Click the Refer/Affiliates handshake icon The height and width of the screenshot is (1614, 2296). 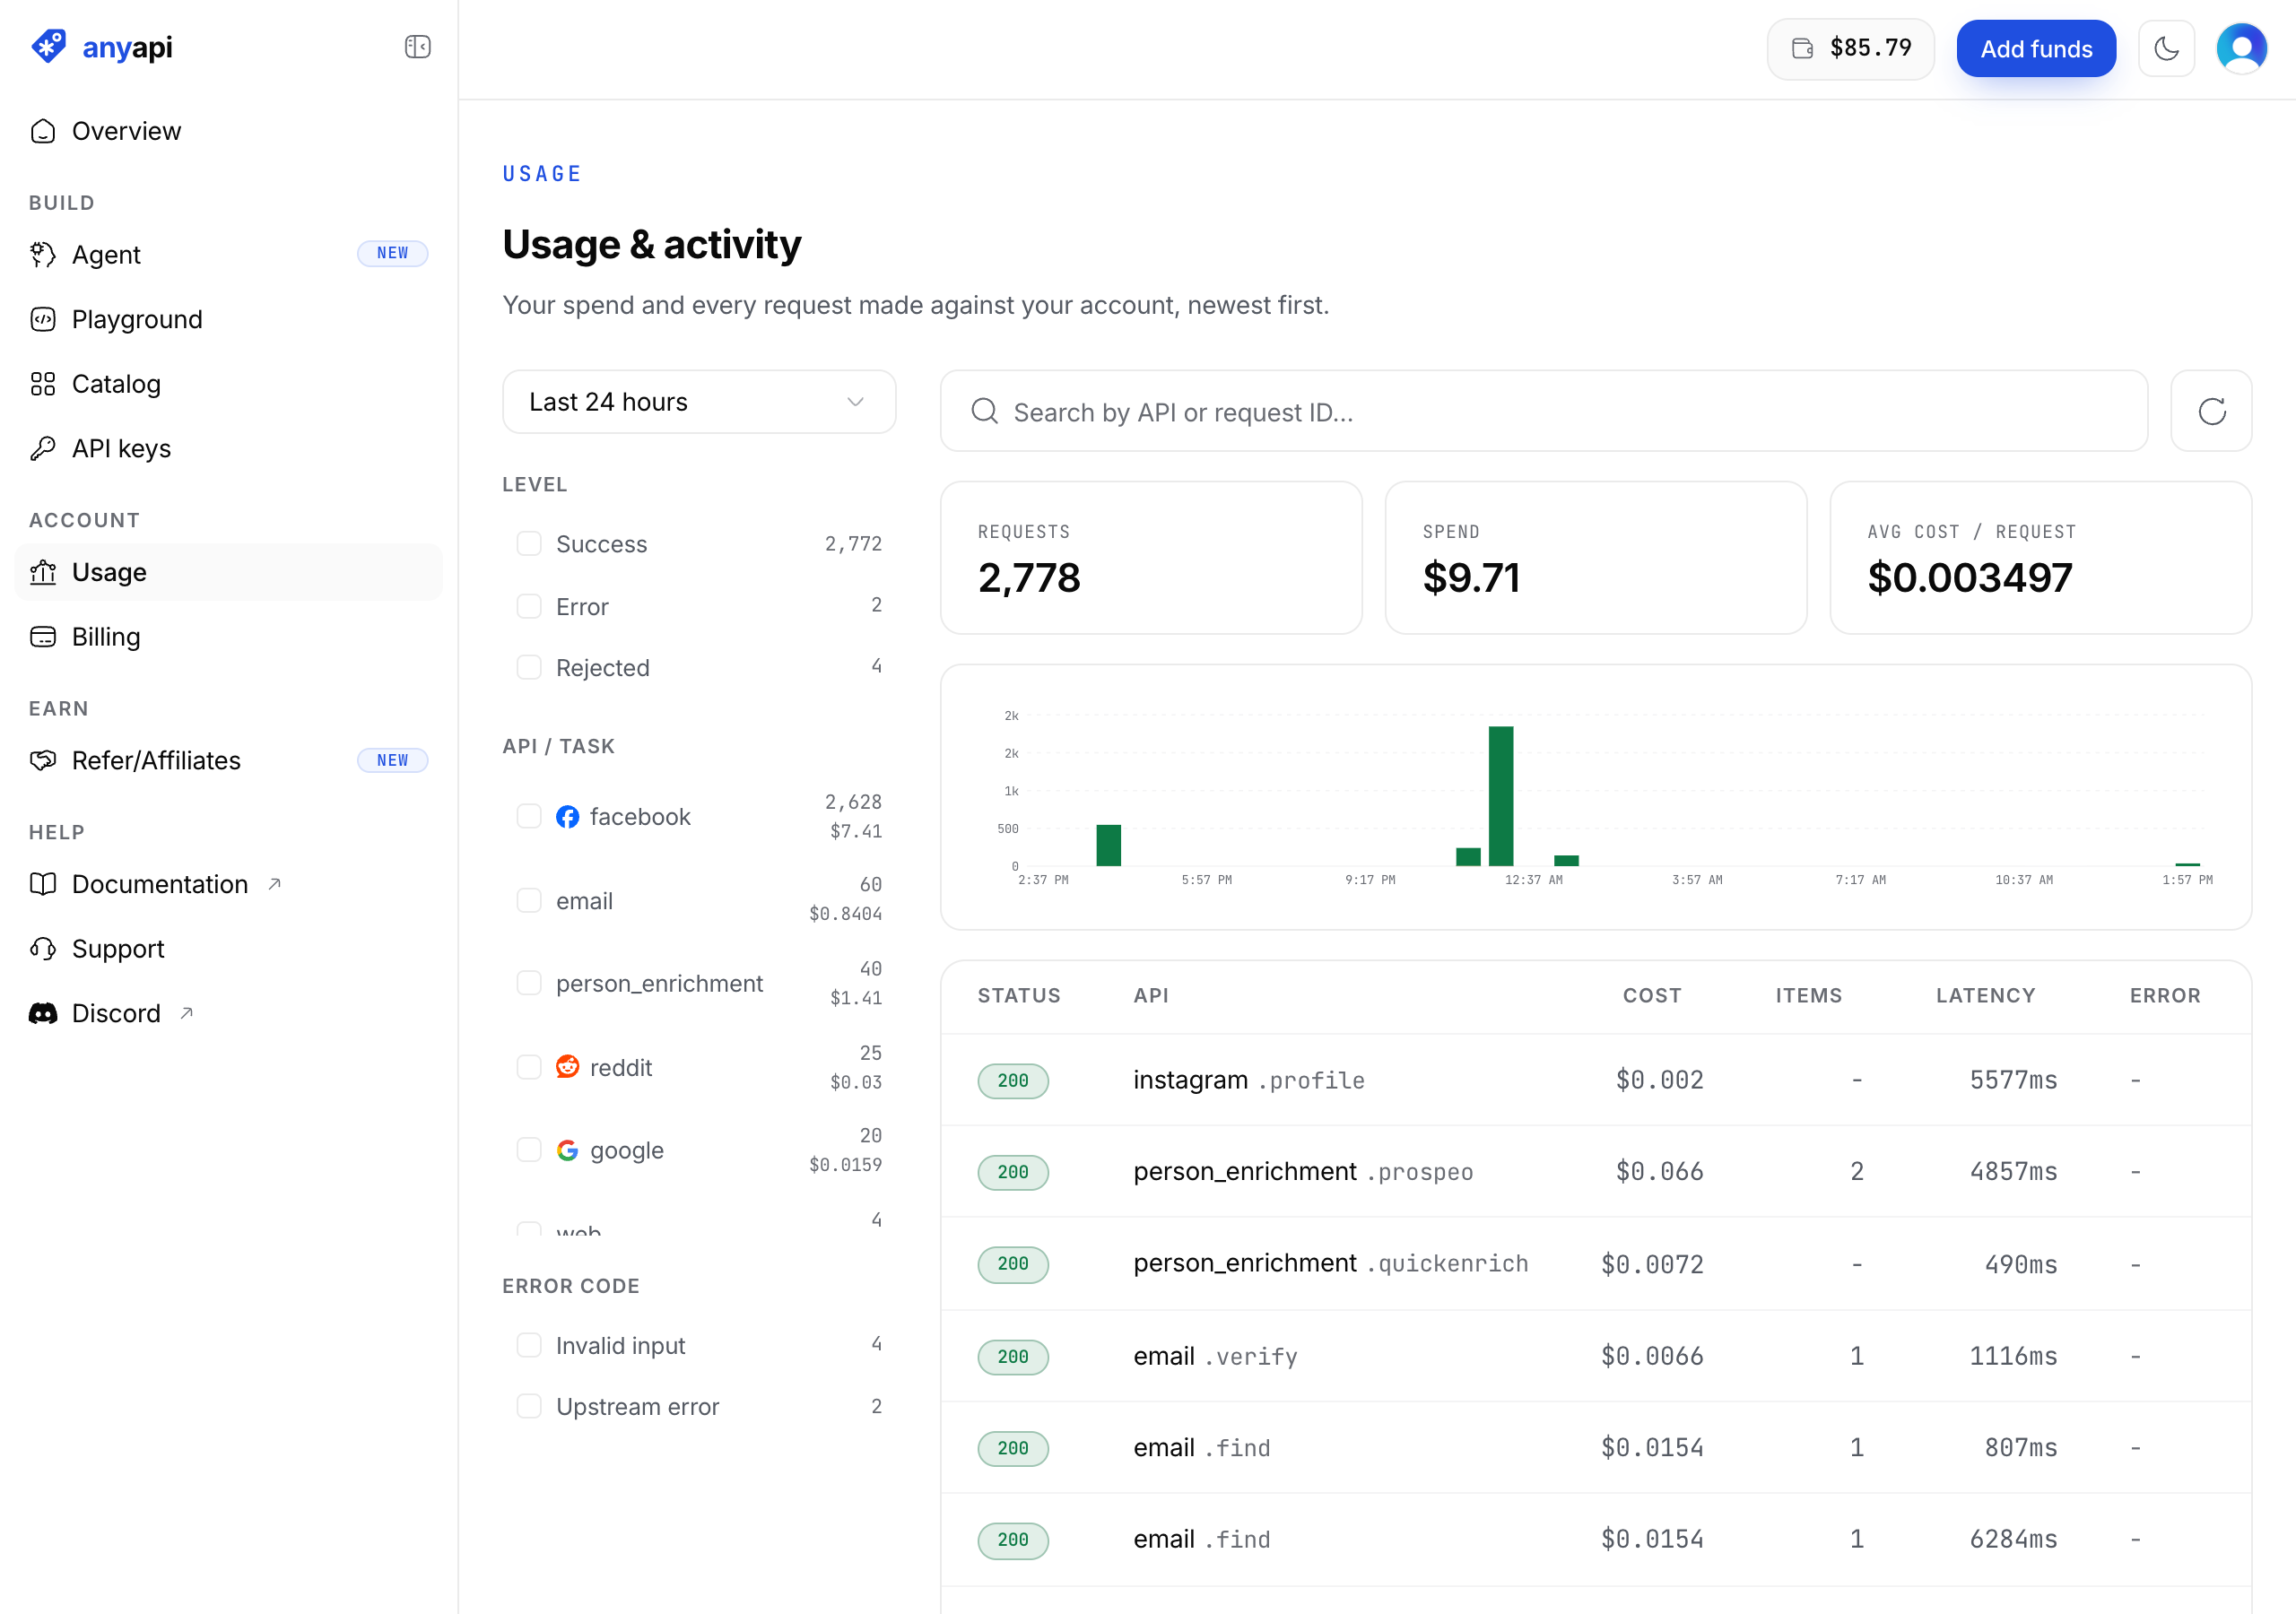43,761
